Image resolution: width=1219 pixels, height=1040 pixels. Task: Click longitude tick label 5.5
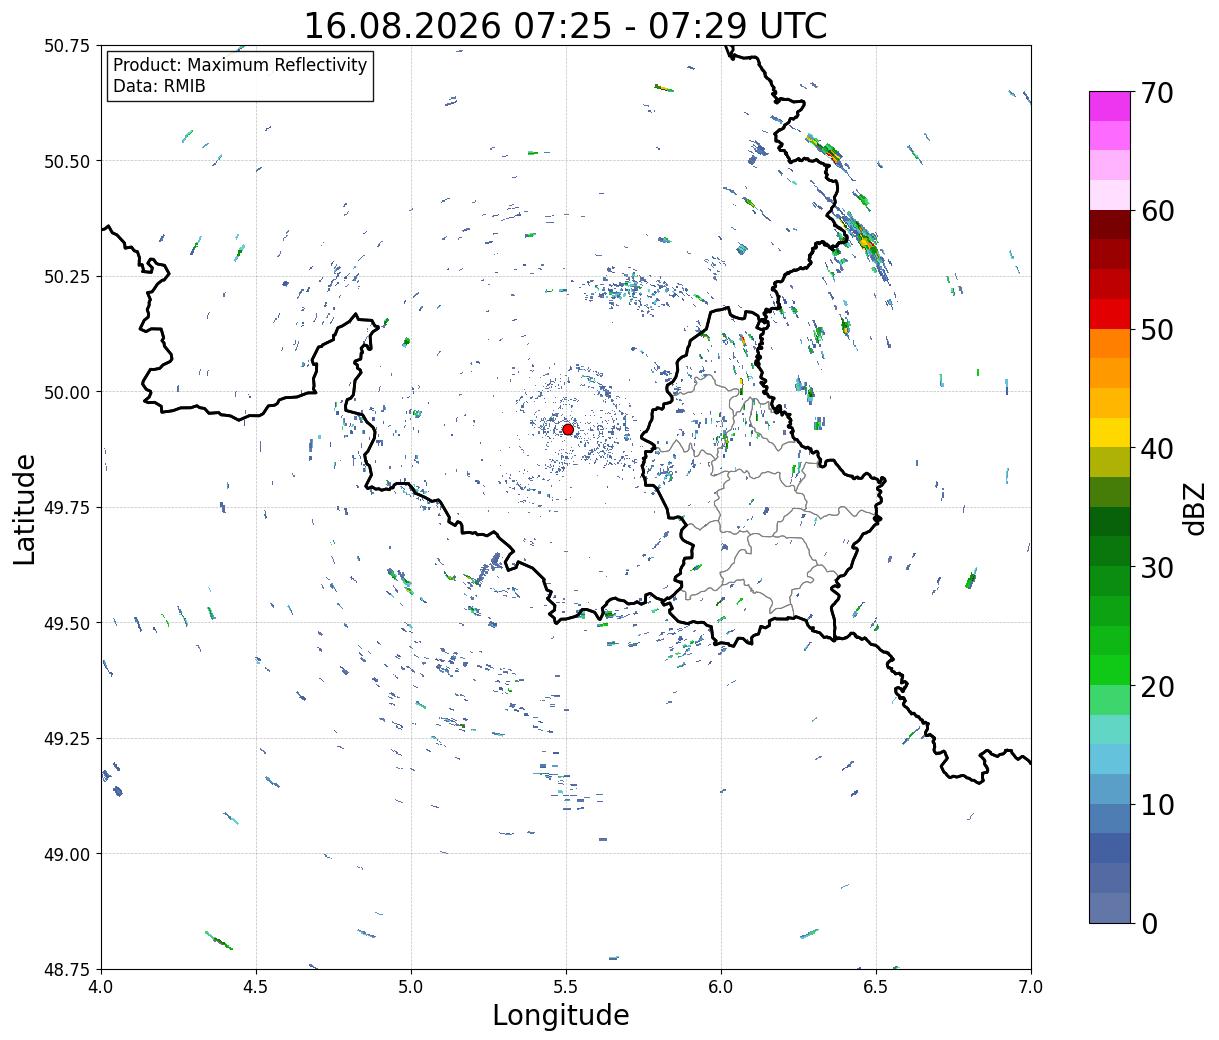pyautogui.click(x=566, y=987)
